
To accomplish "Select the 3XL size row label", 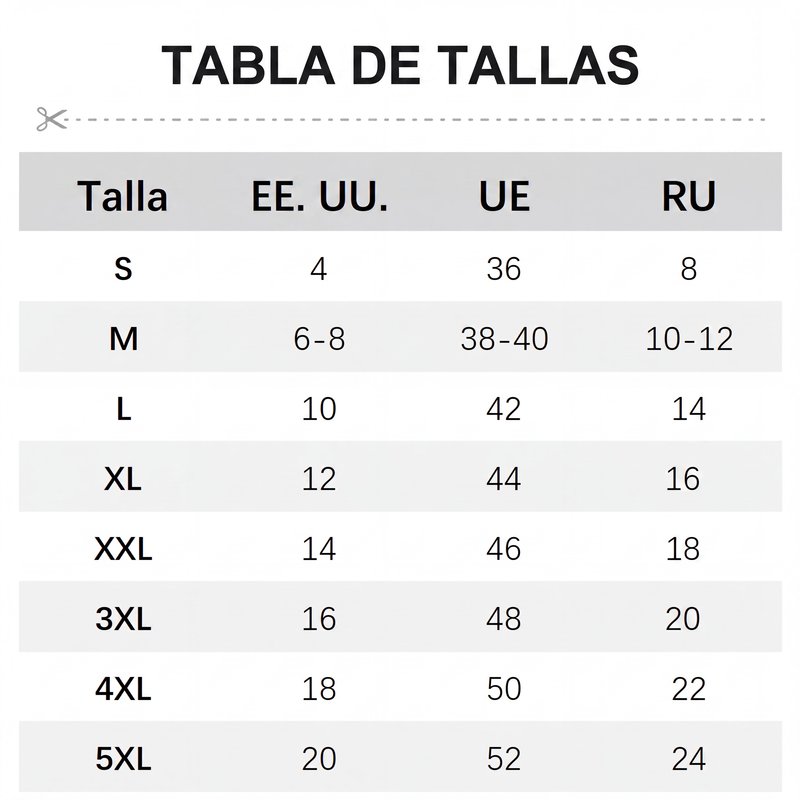I will click(x=123, y=619).
